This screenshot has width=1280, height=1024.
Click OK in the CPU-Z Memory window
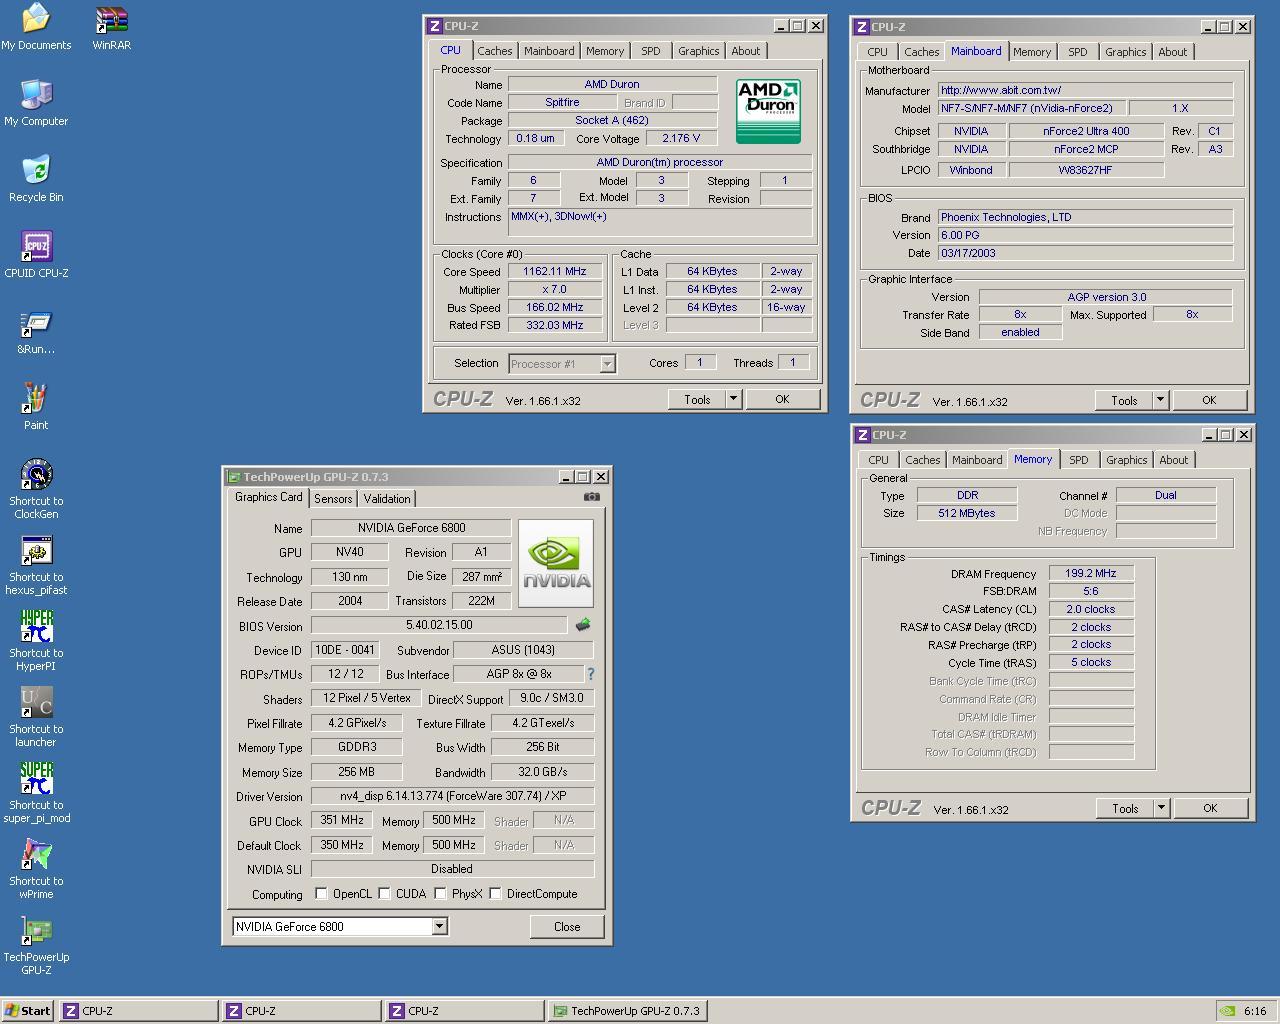(1210, 808)
